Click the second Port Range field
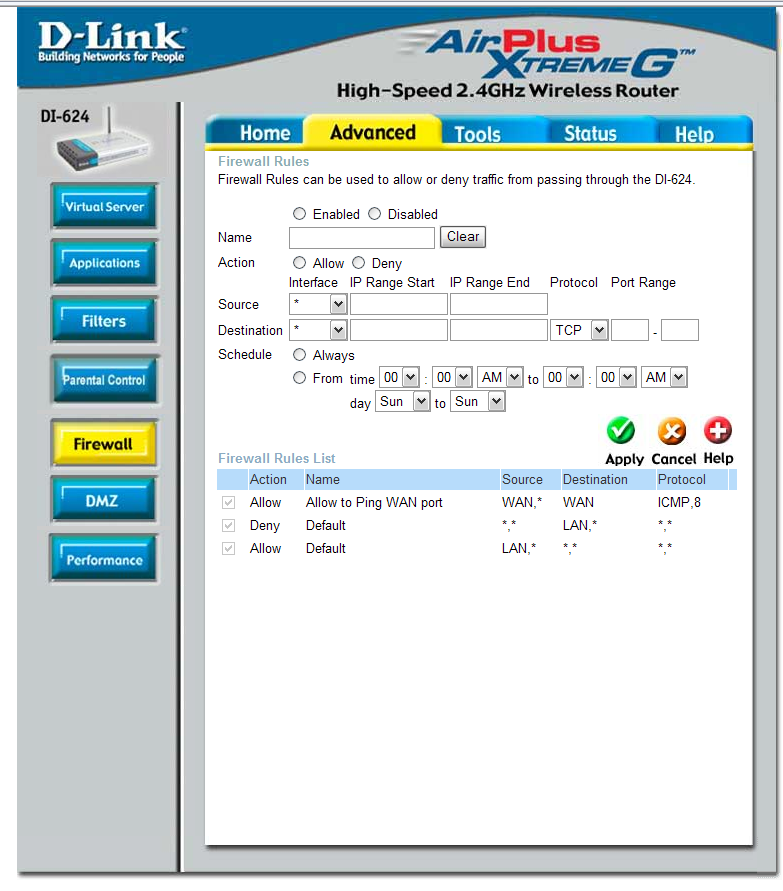 (680, 330)
